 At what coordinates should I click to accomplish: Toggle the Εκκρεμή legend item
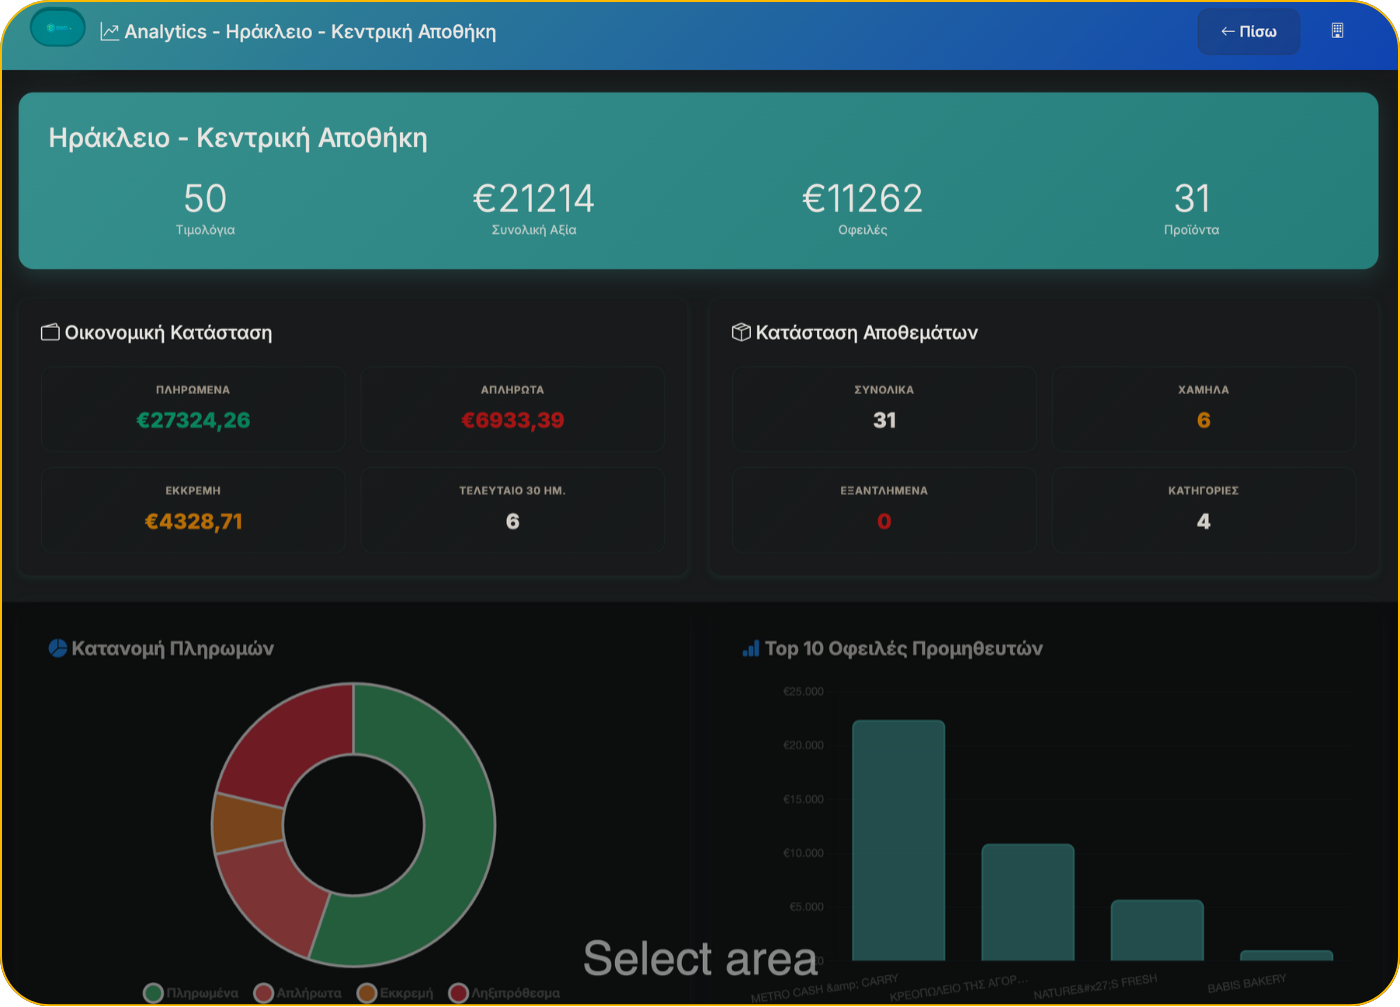tap(396, 993)
